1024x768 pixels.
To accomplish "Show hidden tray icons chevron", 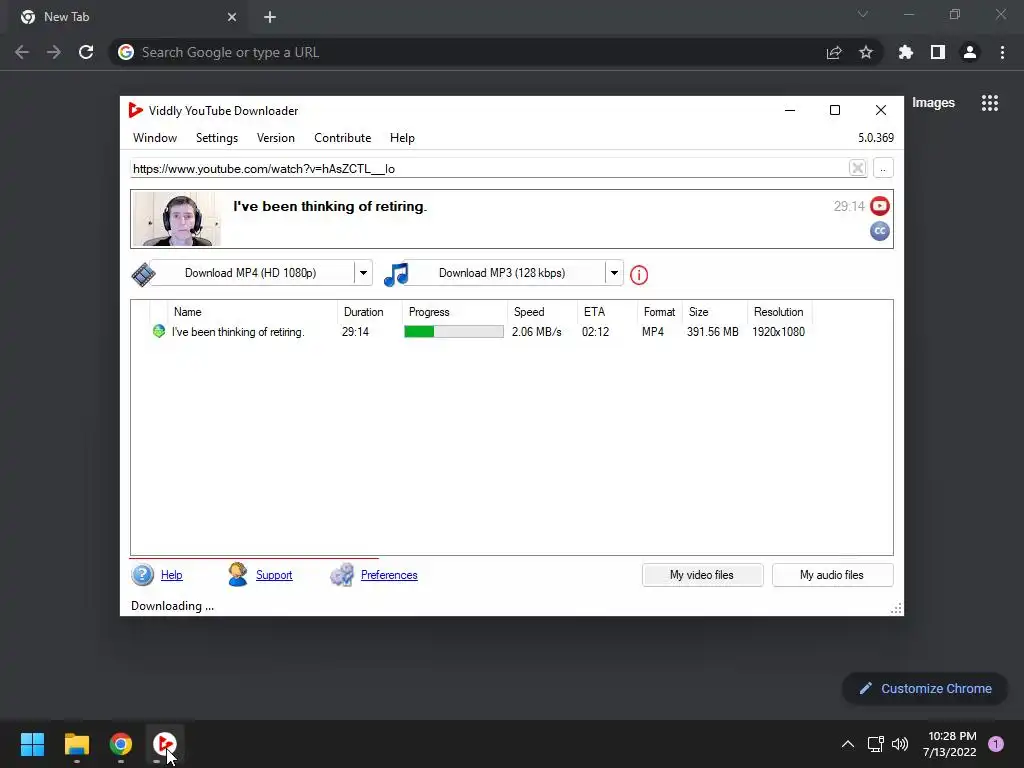I will (848, 744).
